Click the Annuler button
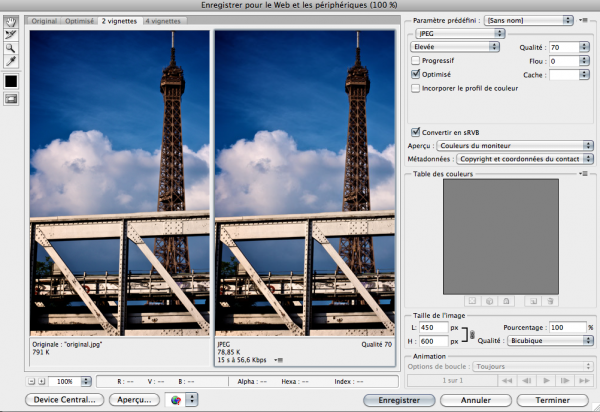The width and height of the screenshot is (600, 412). 476,399
